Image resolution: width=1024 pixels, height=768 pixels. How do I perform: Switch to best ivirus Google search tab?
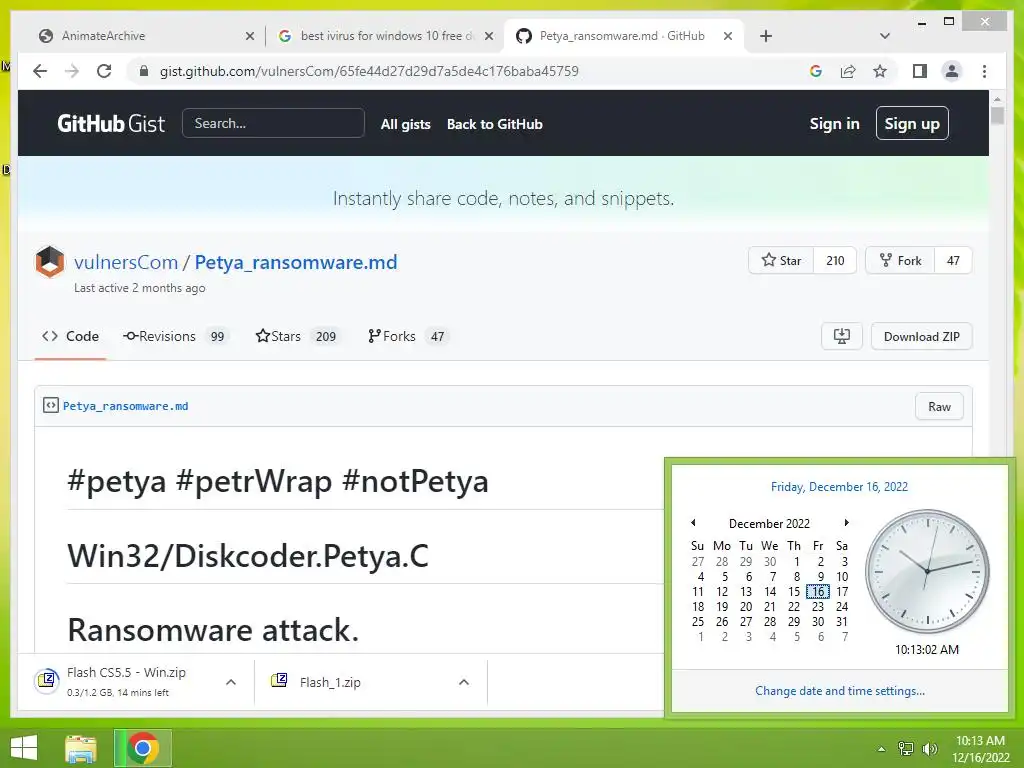[385, 36]
